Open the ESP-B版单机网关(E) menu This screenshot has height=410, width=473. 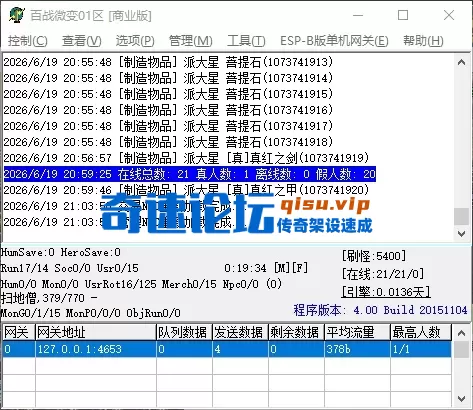pos(334,41)
